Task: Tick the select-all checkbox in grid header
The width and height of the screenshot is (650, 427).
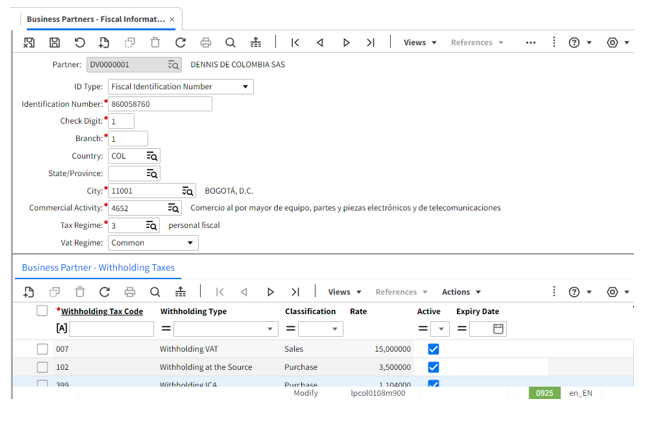Action: (x=42, y=311)
